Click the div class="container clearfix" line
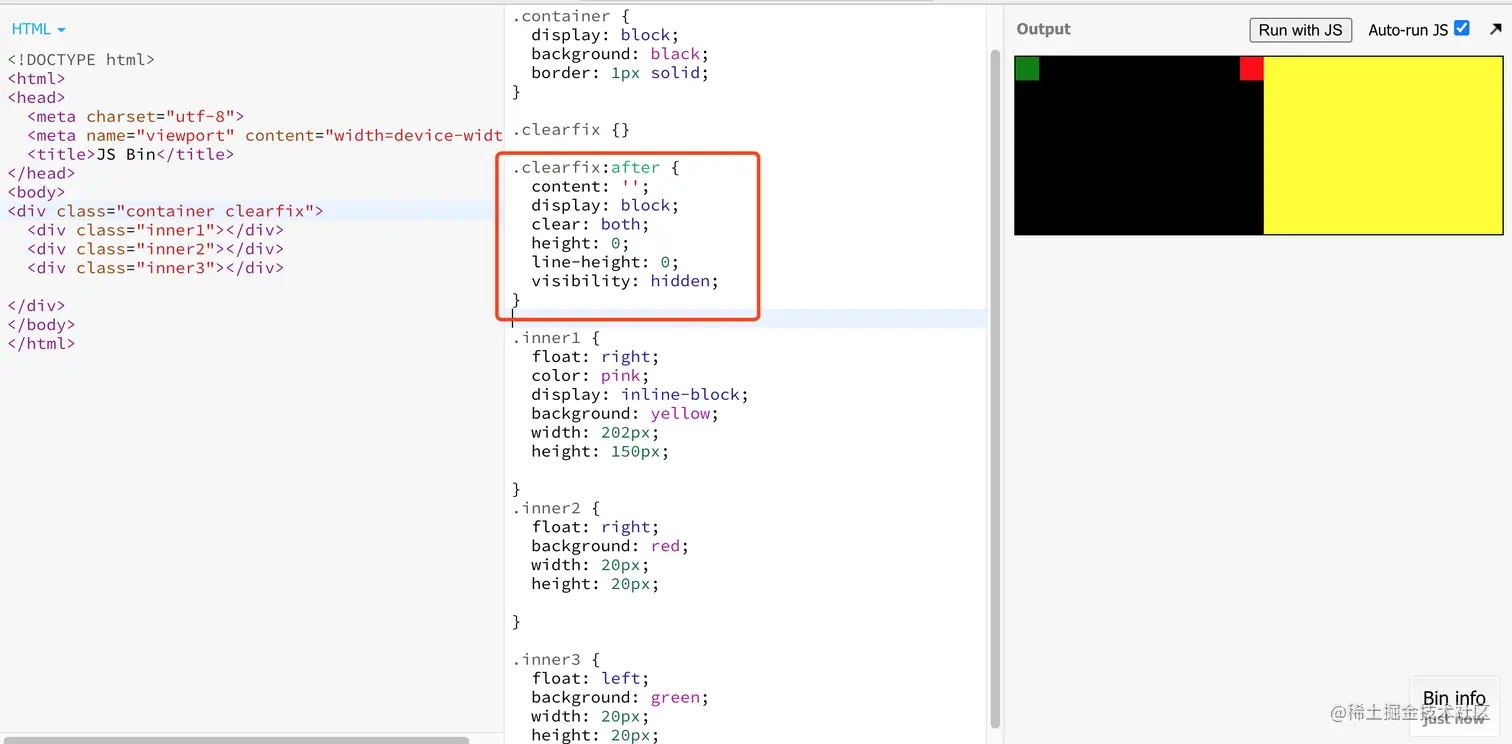The height and width of the screenshot is (744, 1512). (165, 212)
